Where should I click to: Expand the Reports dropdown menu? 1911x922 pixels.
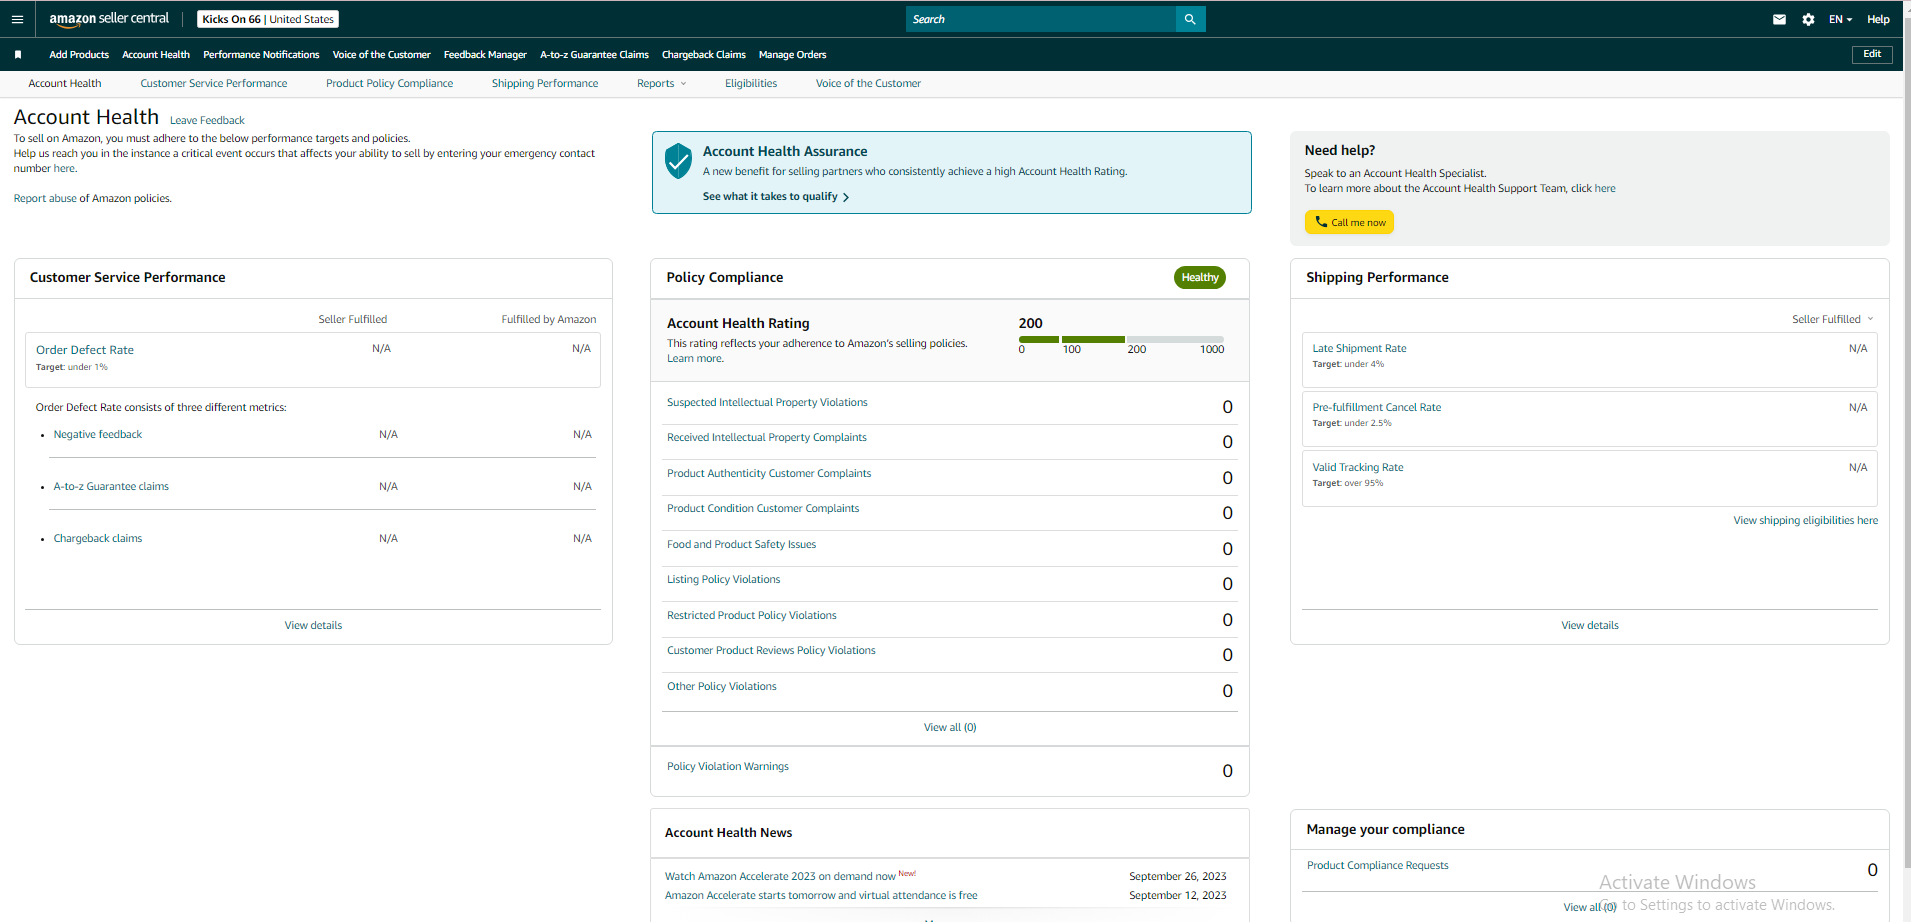point(661,84)
